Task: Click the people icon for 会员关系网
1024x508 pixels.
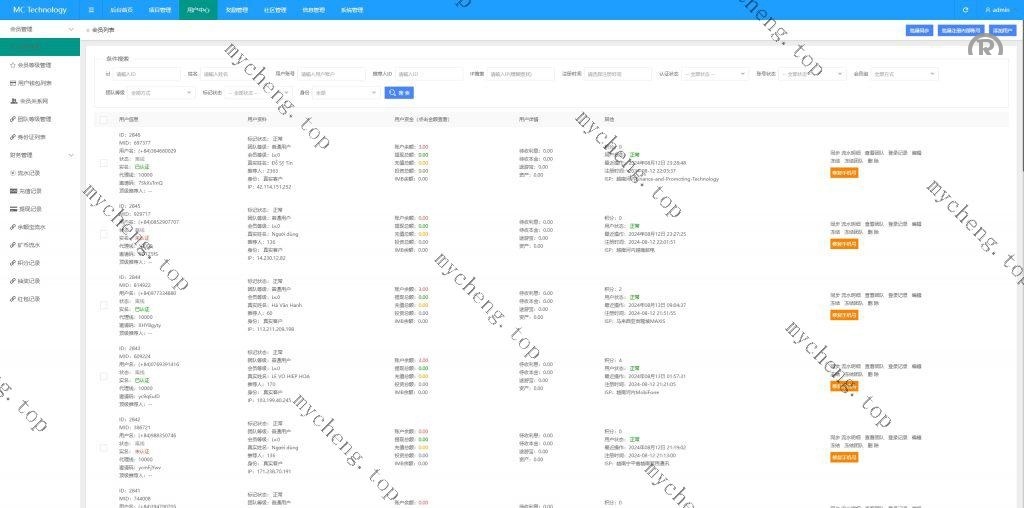Action: point(13,101)
